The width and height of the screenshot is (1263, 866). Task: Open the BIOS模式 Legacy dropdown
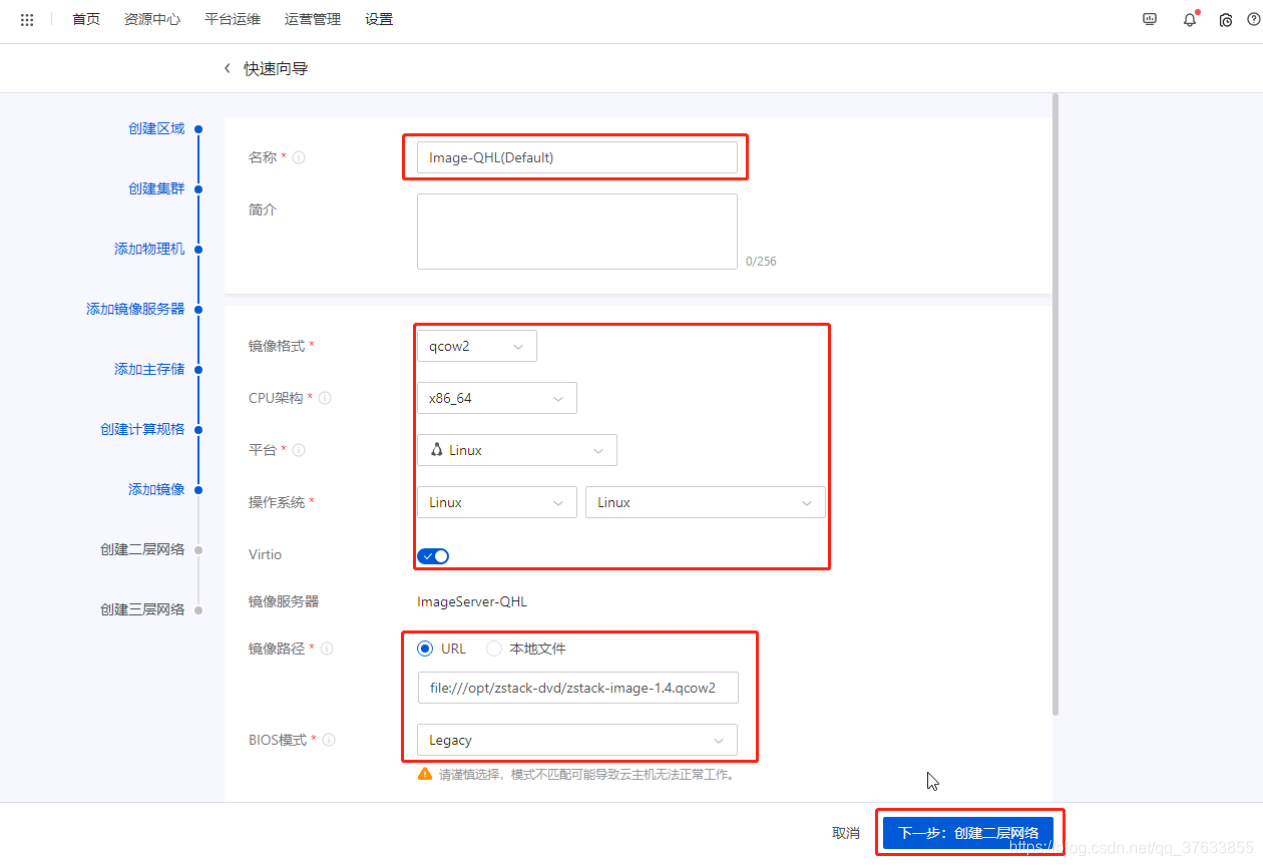click(577, 740)
